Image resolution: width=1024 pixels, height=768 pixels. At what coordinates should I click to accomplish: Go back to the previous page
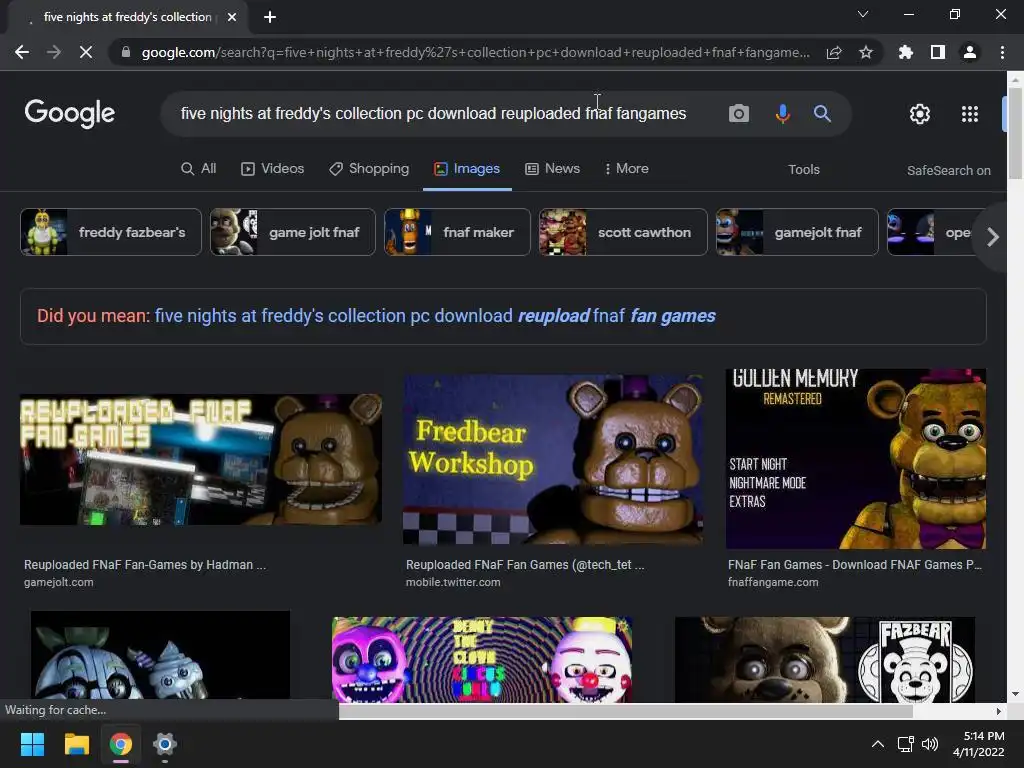[22, 52]
